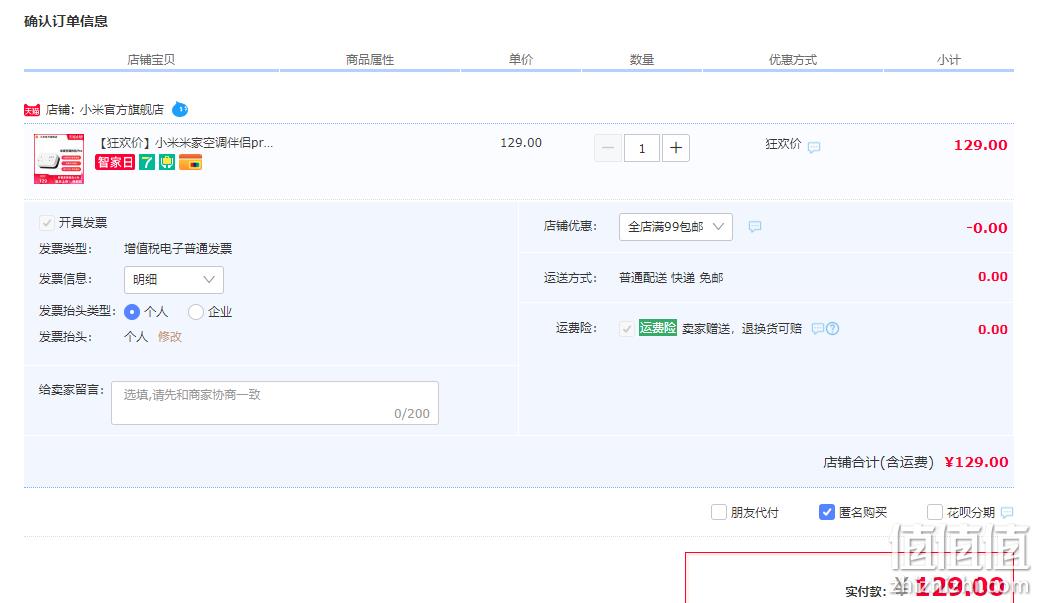The image size is (1039, 603).
Task: Open the product thumbnail image
Action: pos(59,158)
